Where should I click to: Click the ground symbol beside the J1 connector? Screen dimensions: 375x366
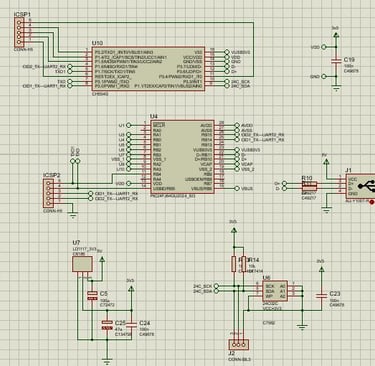(x=327, y=210)
